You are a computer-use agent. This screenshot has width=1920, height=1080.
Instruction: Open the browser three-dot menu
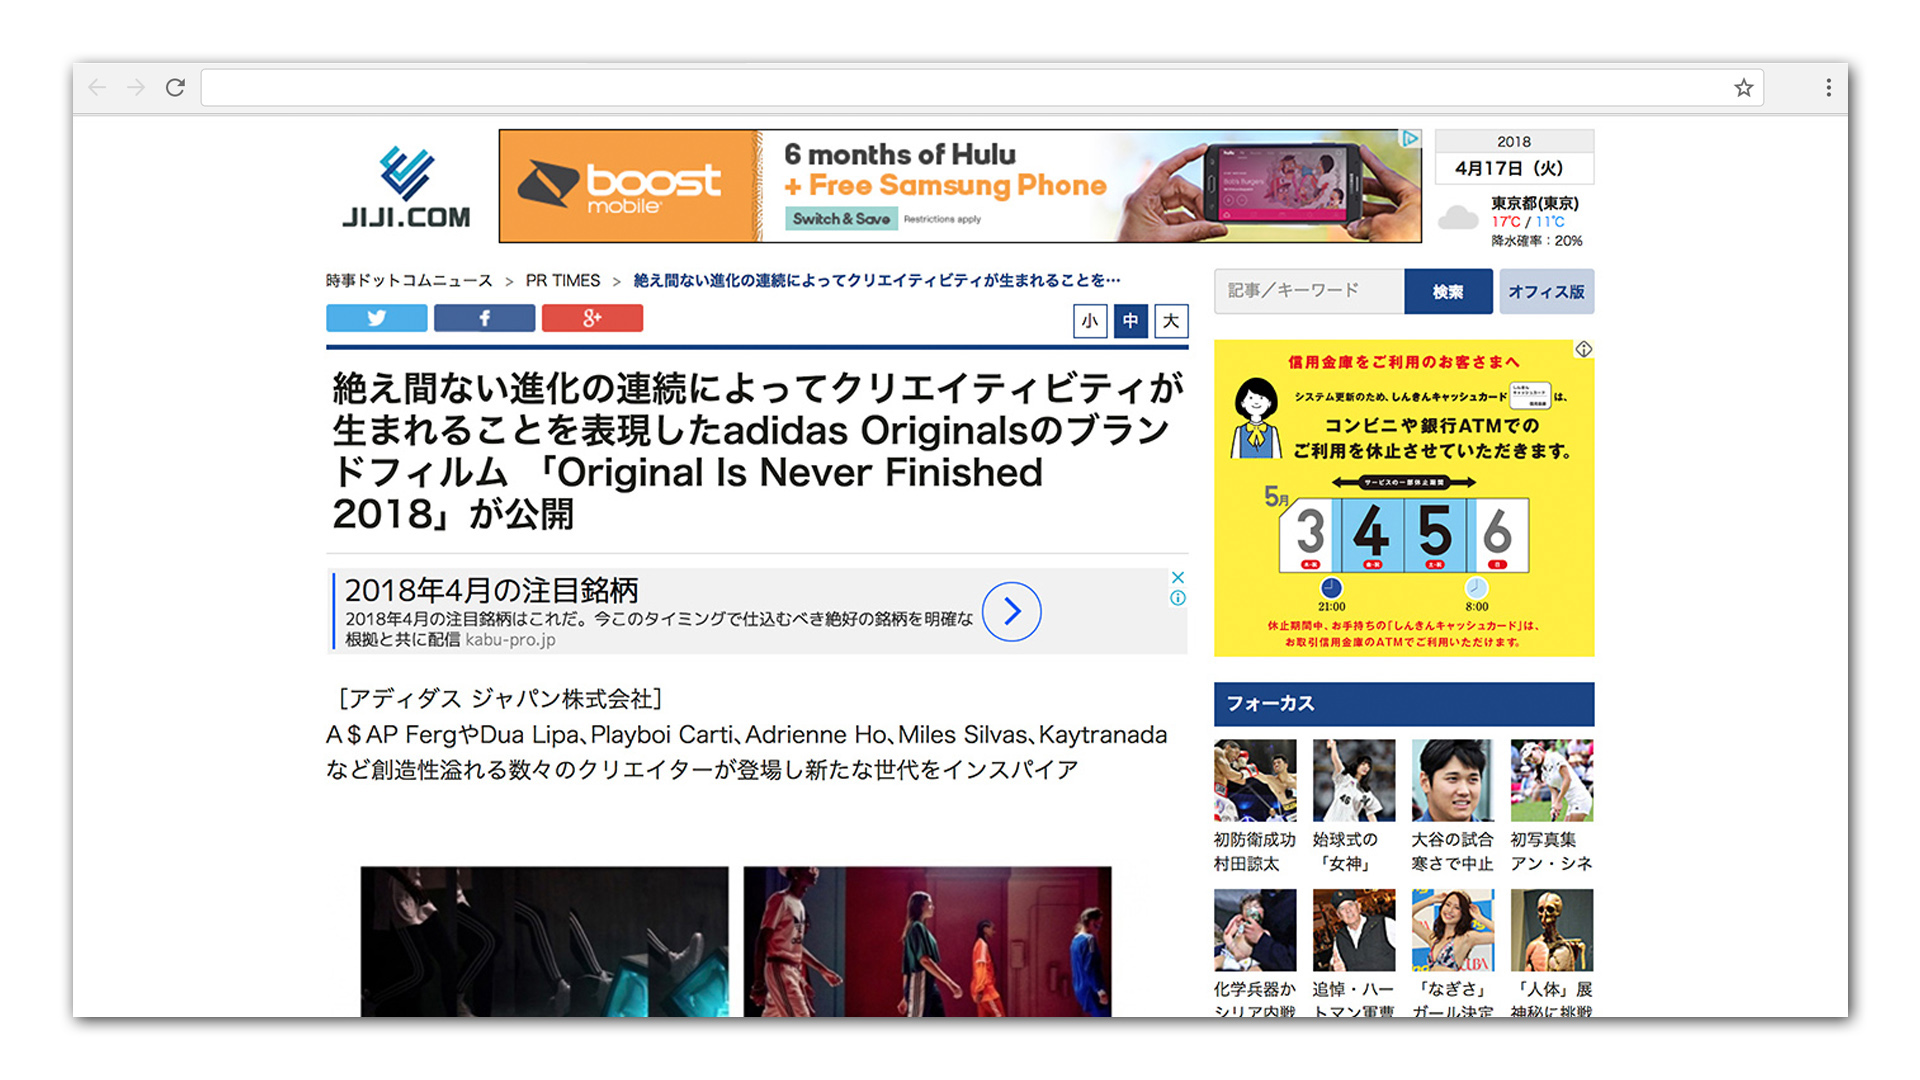pos(1828,88)
